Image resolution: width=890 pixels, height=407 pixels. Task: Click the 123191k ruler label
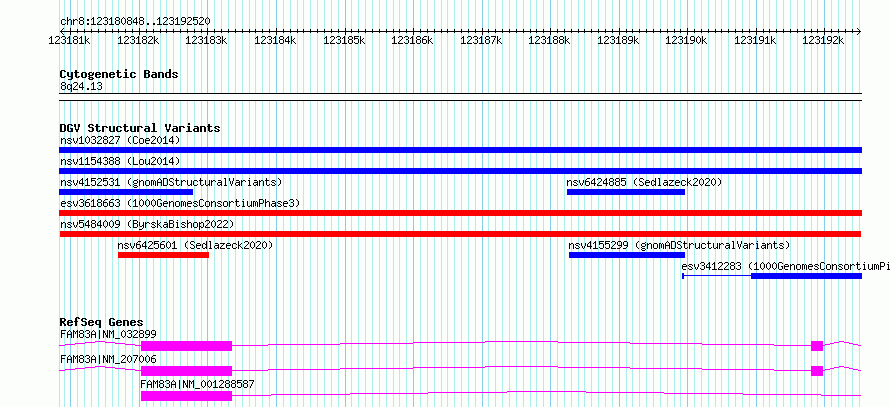[x=755, y=40]
